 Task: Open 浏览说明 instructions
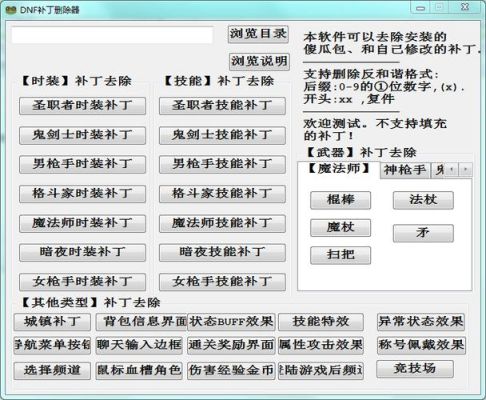(x=259, y=61)
